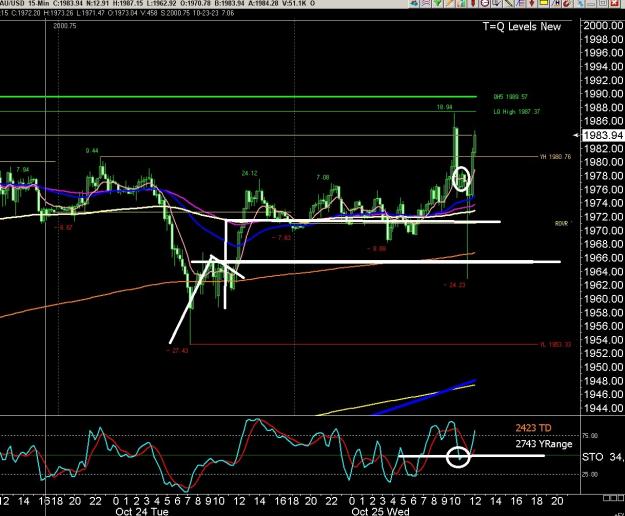Click the 'Oct 25 Wed' date label

[380, 511]
